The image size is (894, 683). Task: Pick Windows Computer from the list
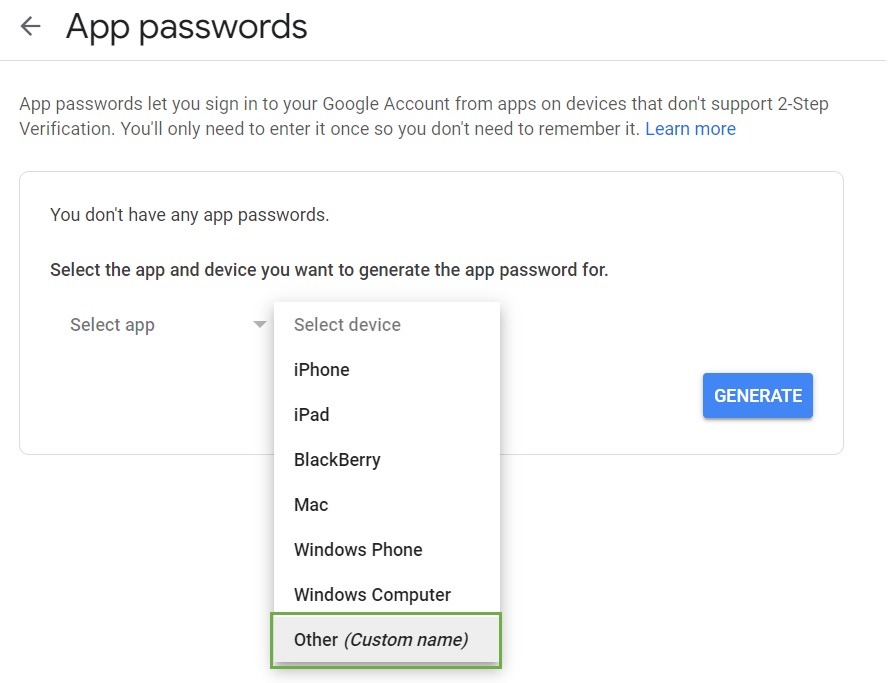372,595
